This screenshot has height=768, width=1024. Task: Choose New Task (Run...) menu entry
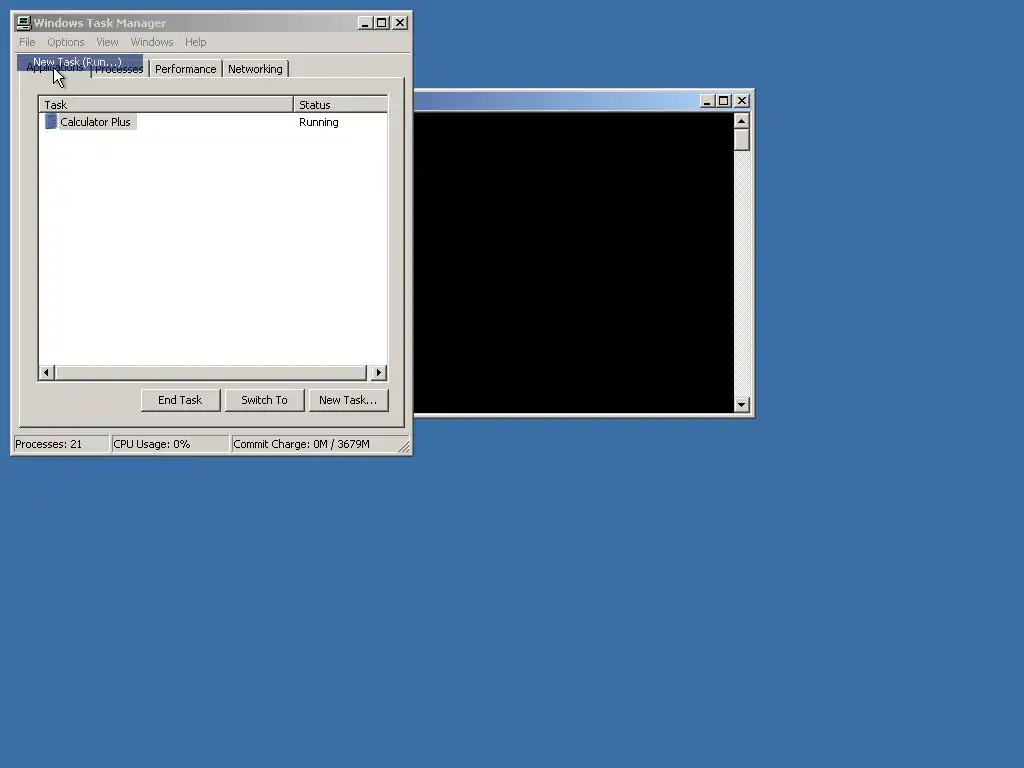tap(80, 62)
